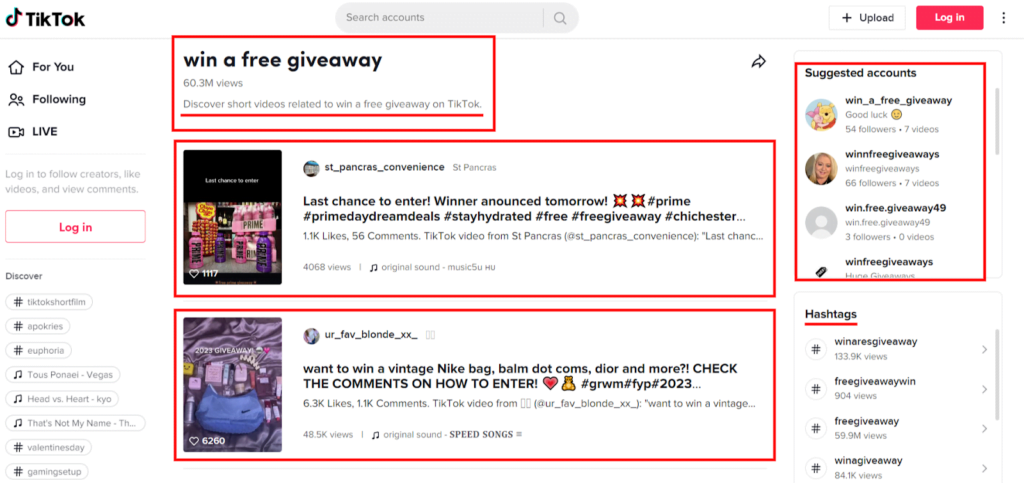Viewport: 1024px width, 483px height.
Task: Click the music note for original sound - SPEED SONGS
Action: [x=375, y=435]
